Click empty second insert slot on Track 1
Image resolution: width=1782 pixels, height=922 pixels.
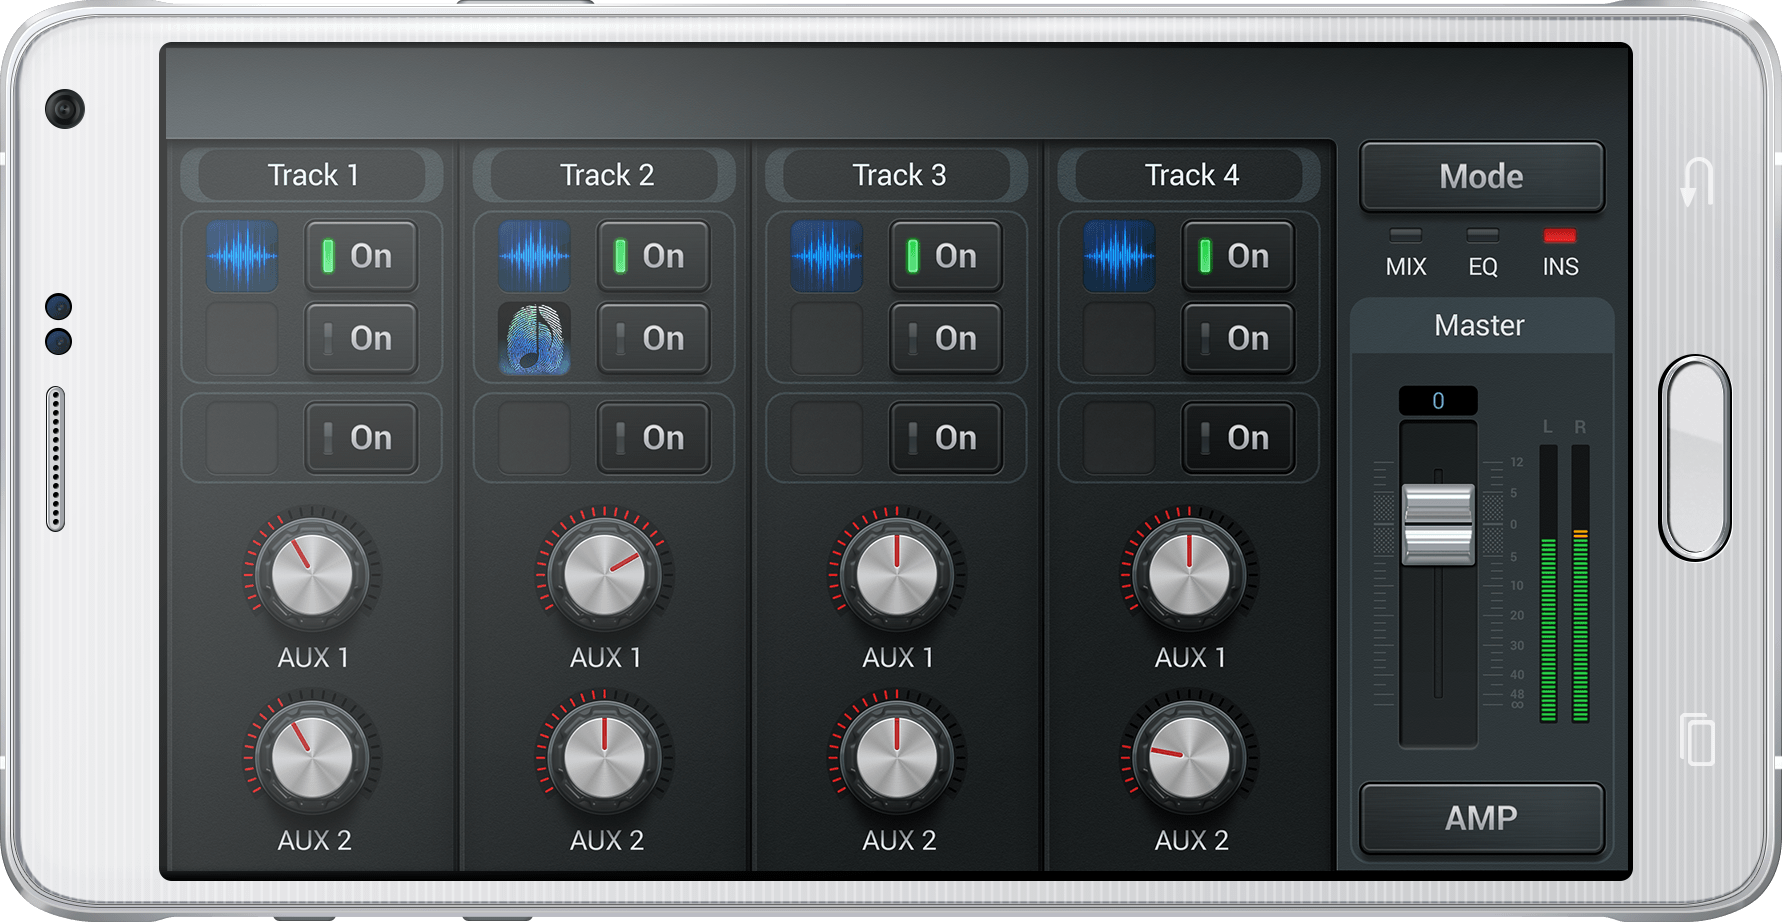tap(242, 339)
